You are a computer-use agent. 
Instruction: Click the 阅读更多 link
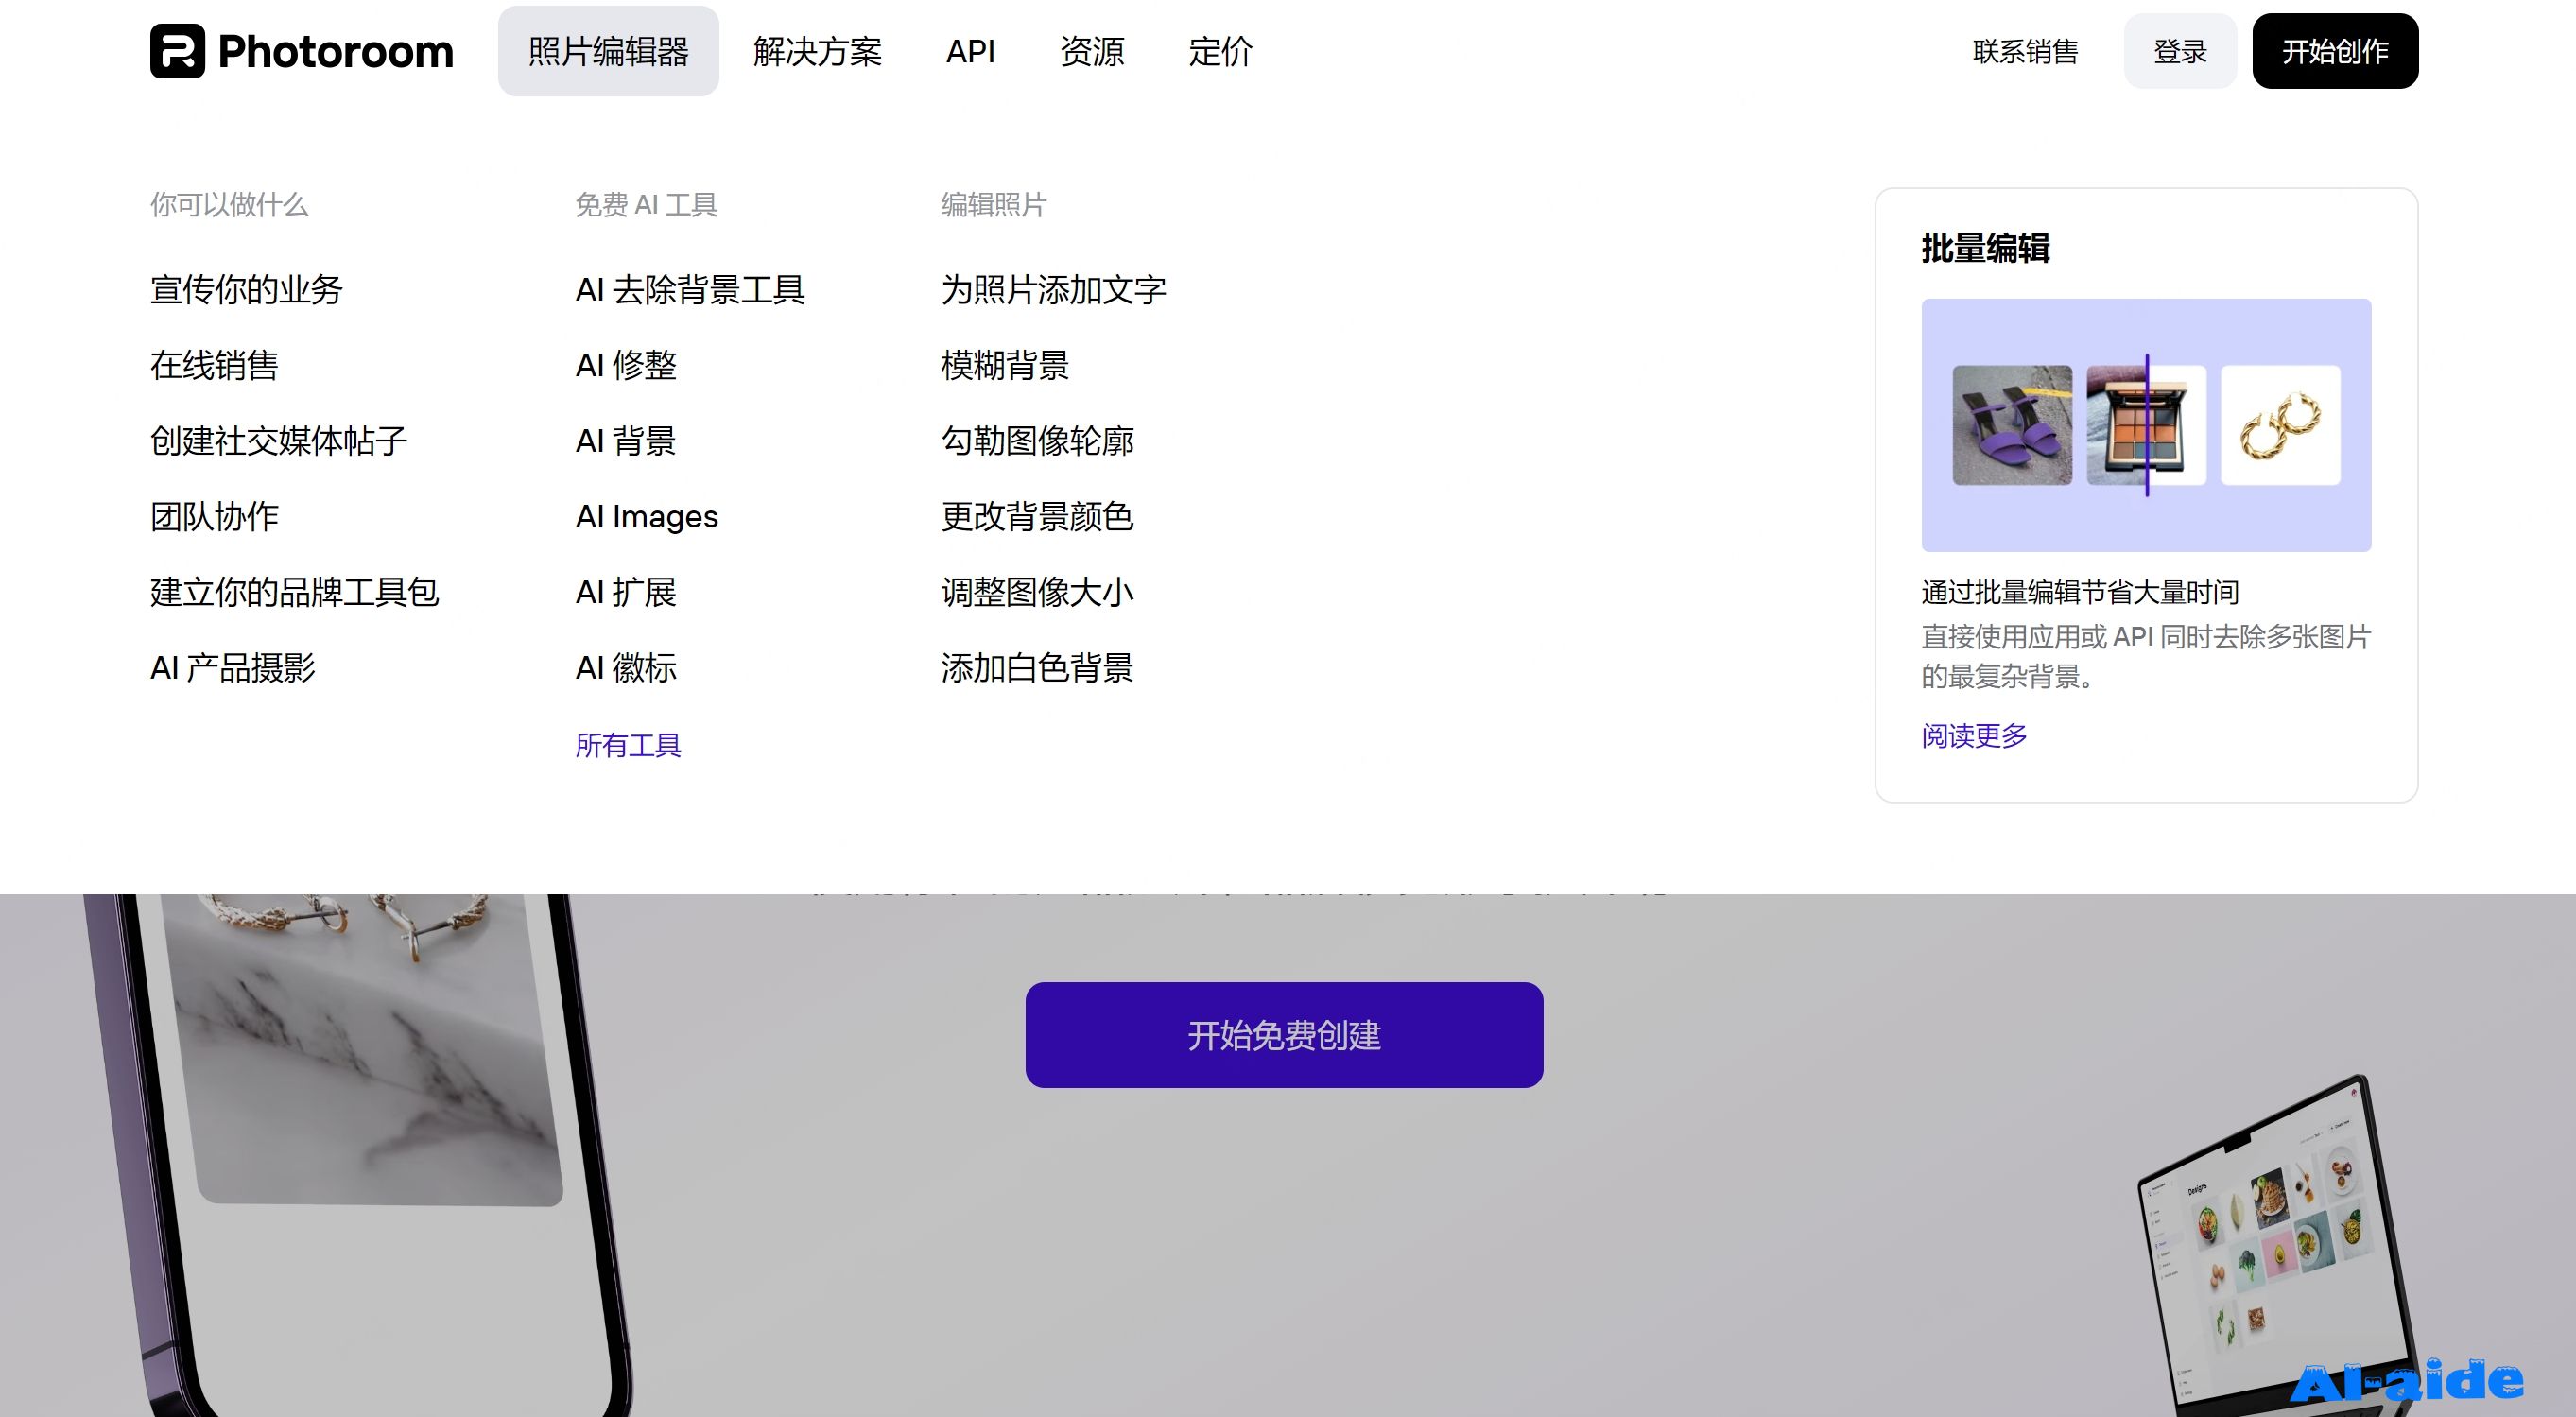(1974, 736)
